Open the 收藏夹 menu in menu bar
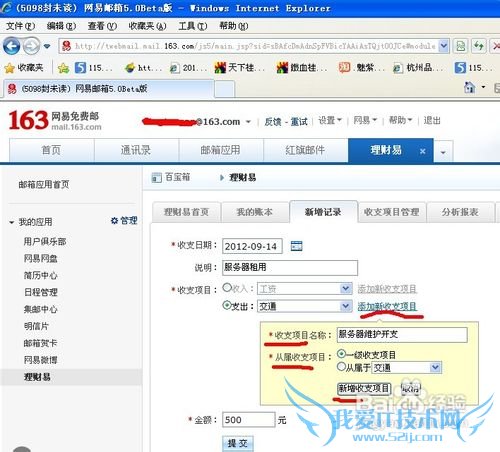 pos(147,26)
